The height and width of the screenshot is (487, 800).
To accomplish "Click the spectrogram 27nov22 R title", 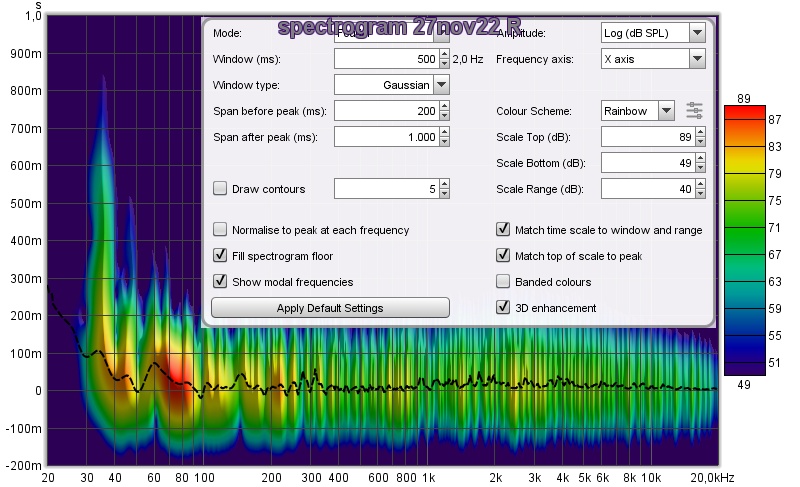I will click(x=400, y=27).
